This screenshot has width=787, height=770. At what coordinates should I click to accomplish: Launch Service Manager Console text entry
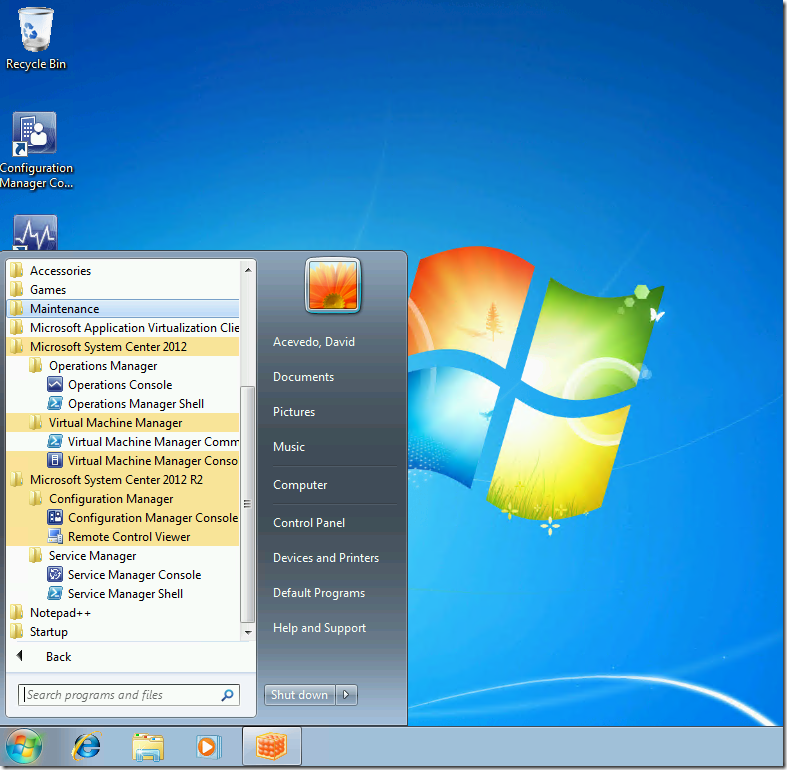(135, 575)
